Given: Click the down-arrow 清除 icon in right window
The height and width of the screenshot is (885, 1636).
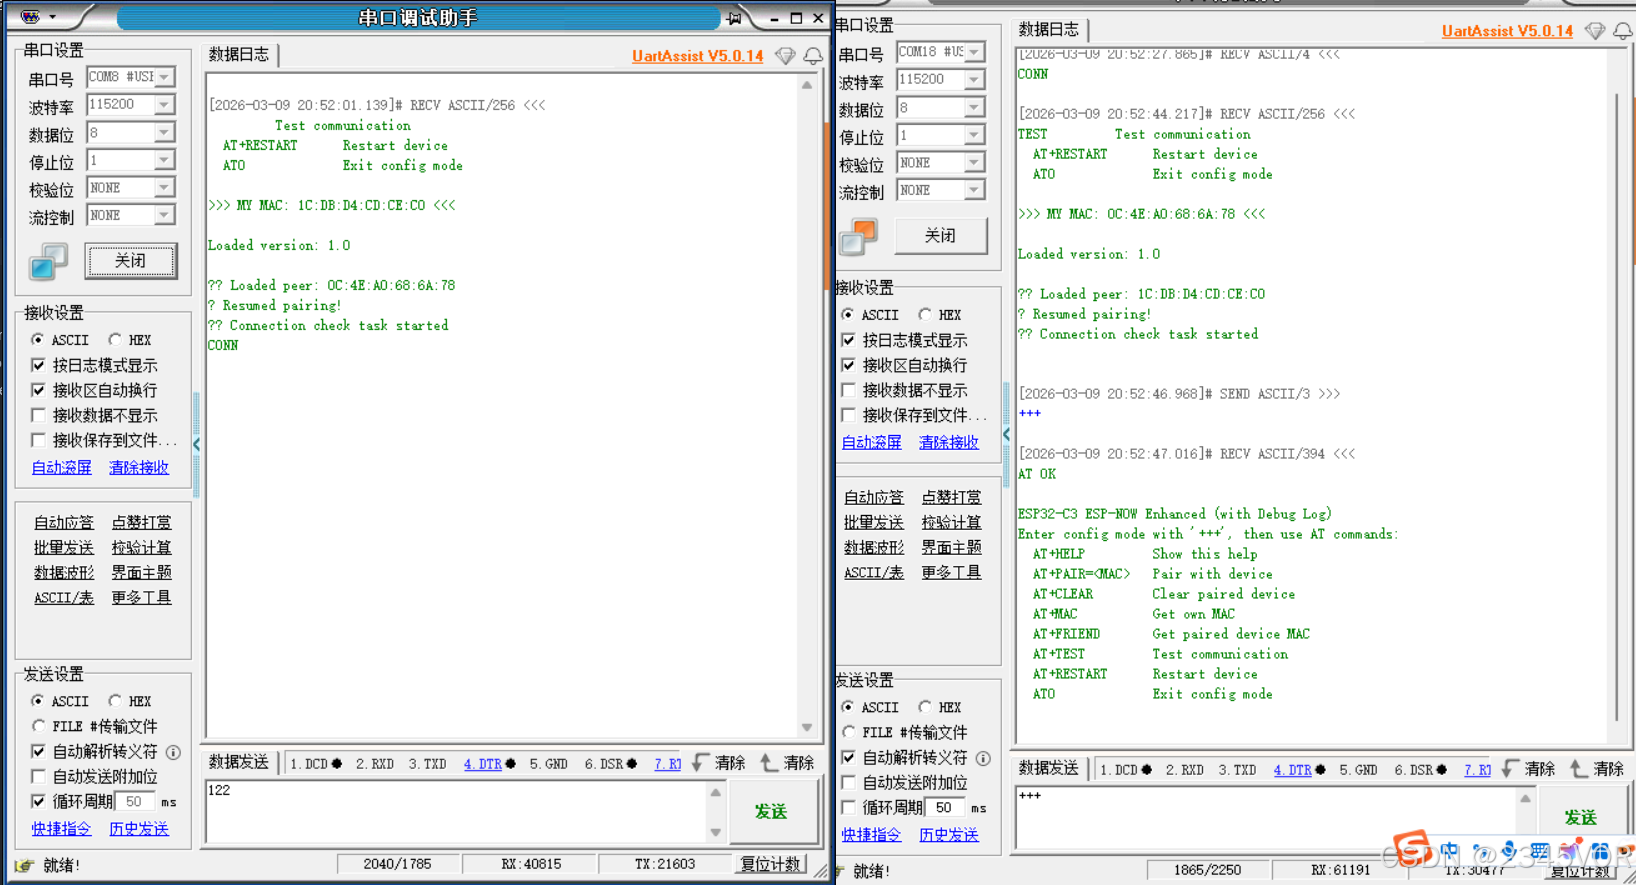Looking at the screenshot, I should click(x=1511, y=768).
